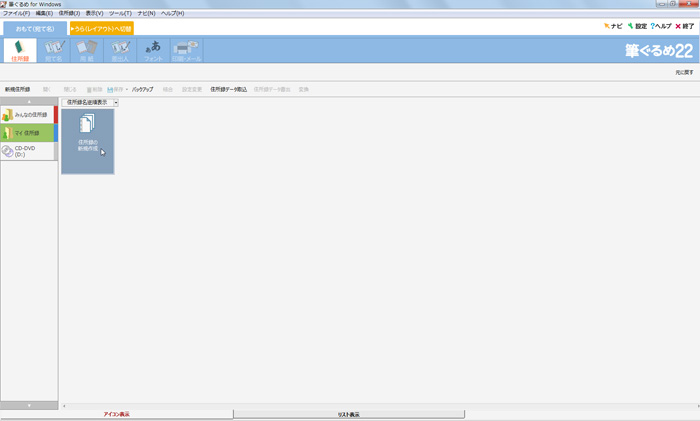This screenshot has height=421, width=700.
Task: Click the ヘルプ help icon at top-right
Action: 661,26
